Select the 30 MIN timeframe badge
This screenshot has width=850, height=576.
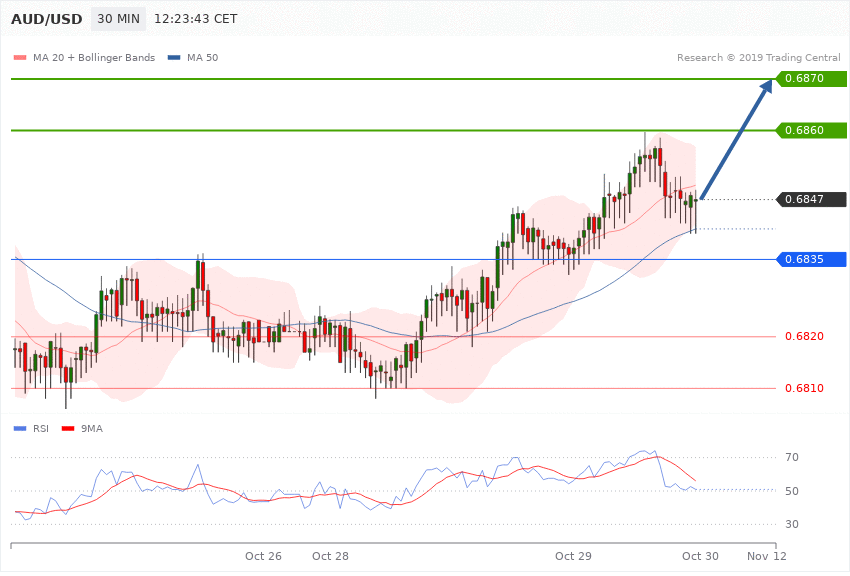pyautogui.click(x=118, y=19)
